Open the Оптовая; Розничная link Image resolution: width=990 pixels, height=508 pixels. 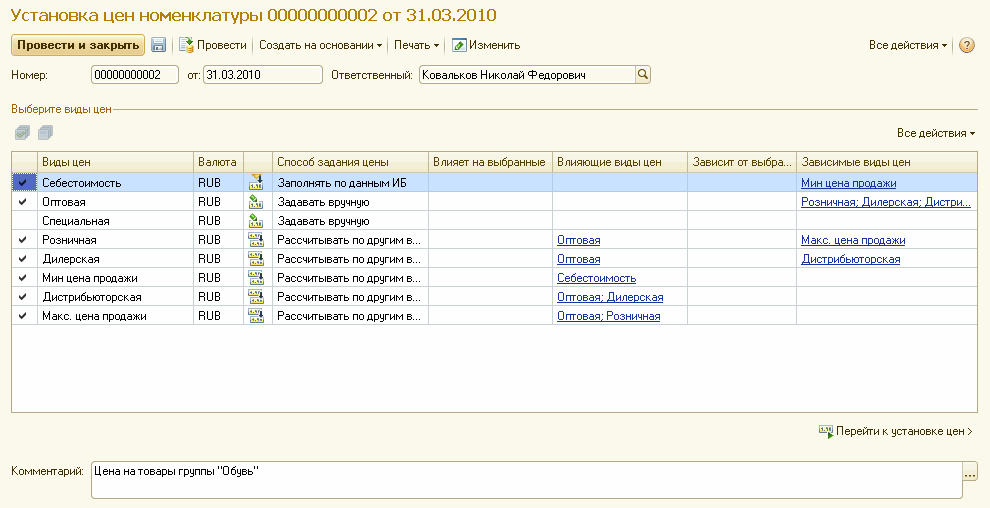coord(609,316)
